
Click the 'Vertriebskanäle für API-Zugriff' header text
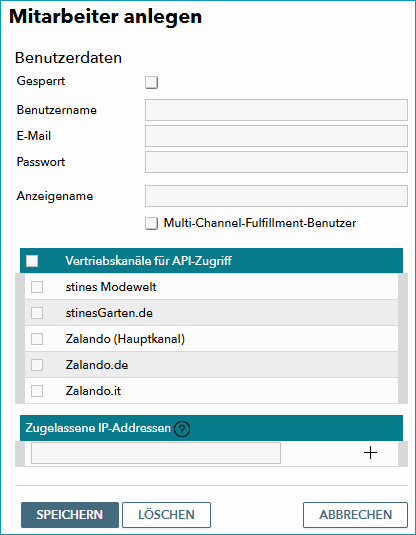148,261
